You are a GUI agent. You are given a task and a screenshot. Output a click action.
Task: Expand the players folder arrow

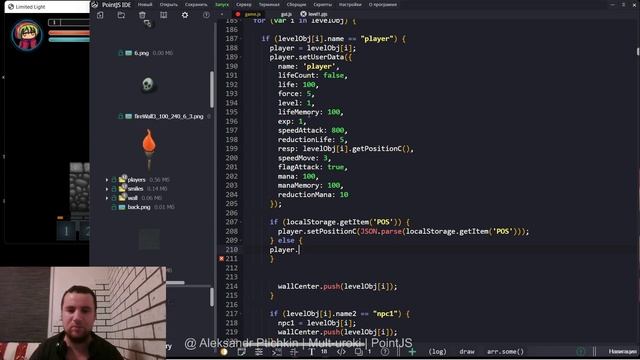[107, 180]
